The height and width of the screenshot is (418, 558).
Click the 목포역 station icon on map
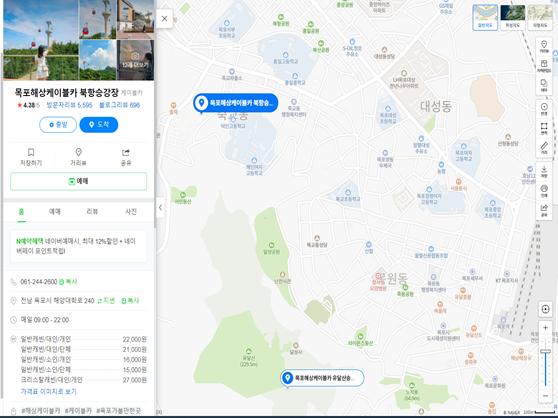click(x=503, y=320)
